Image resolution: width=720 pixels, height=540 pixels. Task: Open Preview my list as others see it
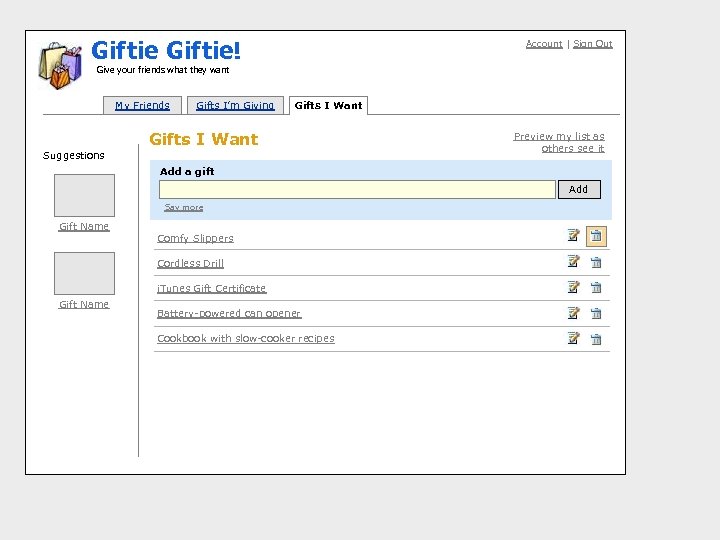point(559,142)
